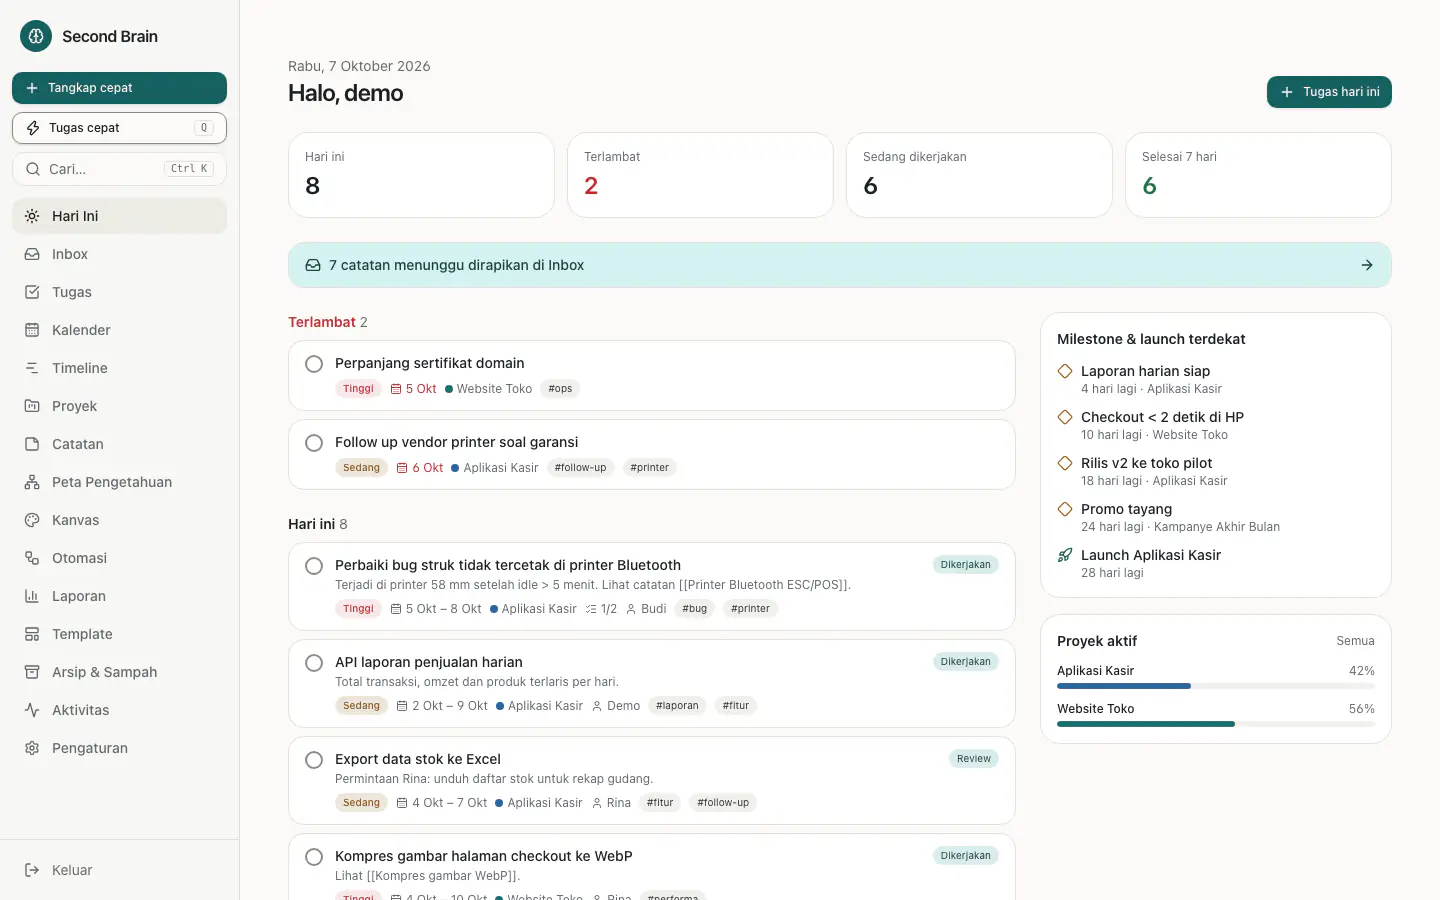The image size is (1440, 900).
Task: Click the Arsip & Sampah archive icon
Action: click(32, 672)
